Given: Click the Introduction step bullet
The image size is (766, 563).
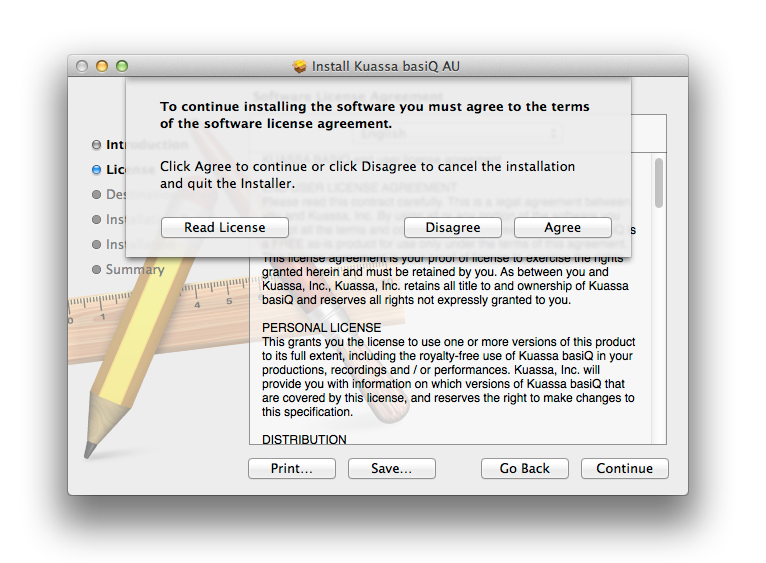Looking at the screenshot, I should [96, 145].
